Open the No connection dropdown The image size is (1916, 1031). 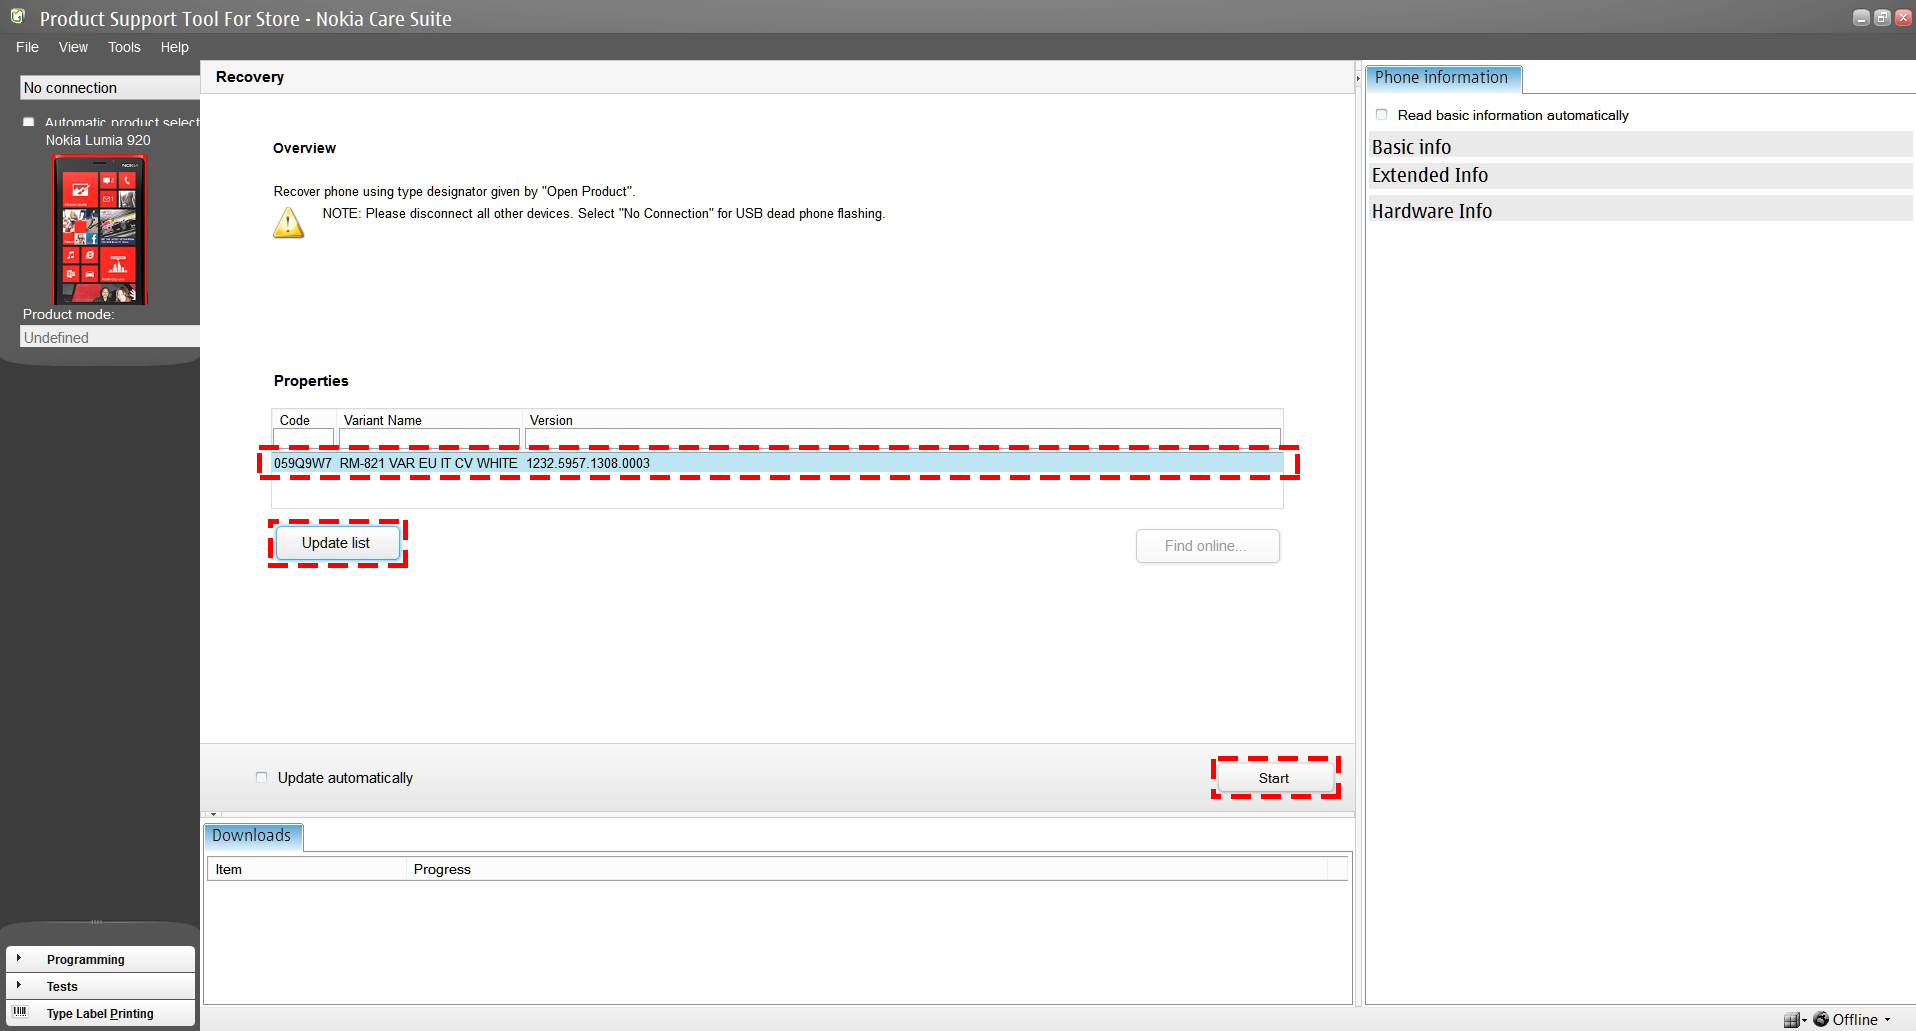coord(109,88)
